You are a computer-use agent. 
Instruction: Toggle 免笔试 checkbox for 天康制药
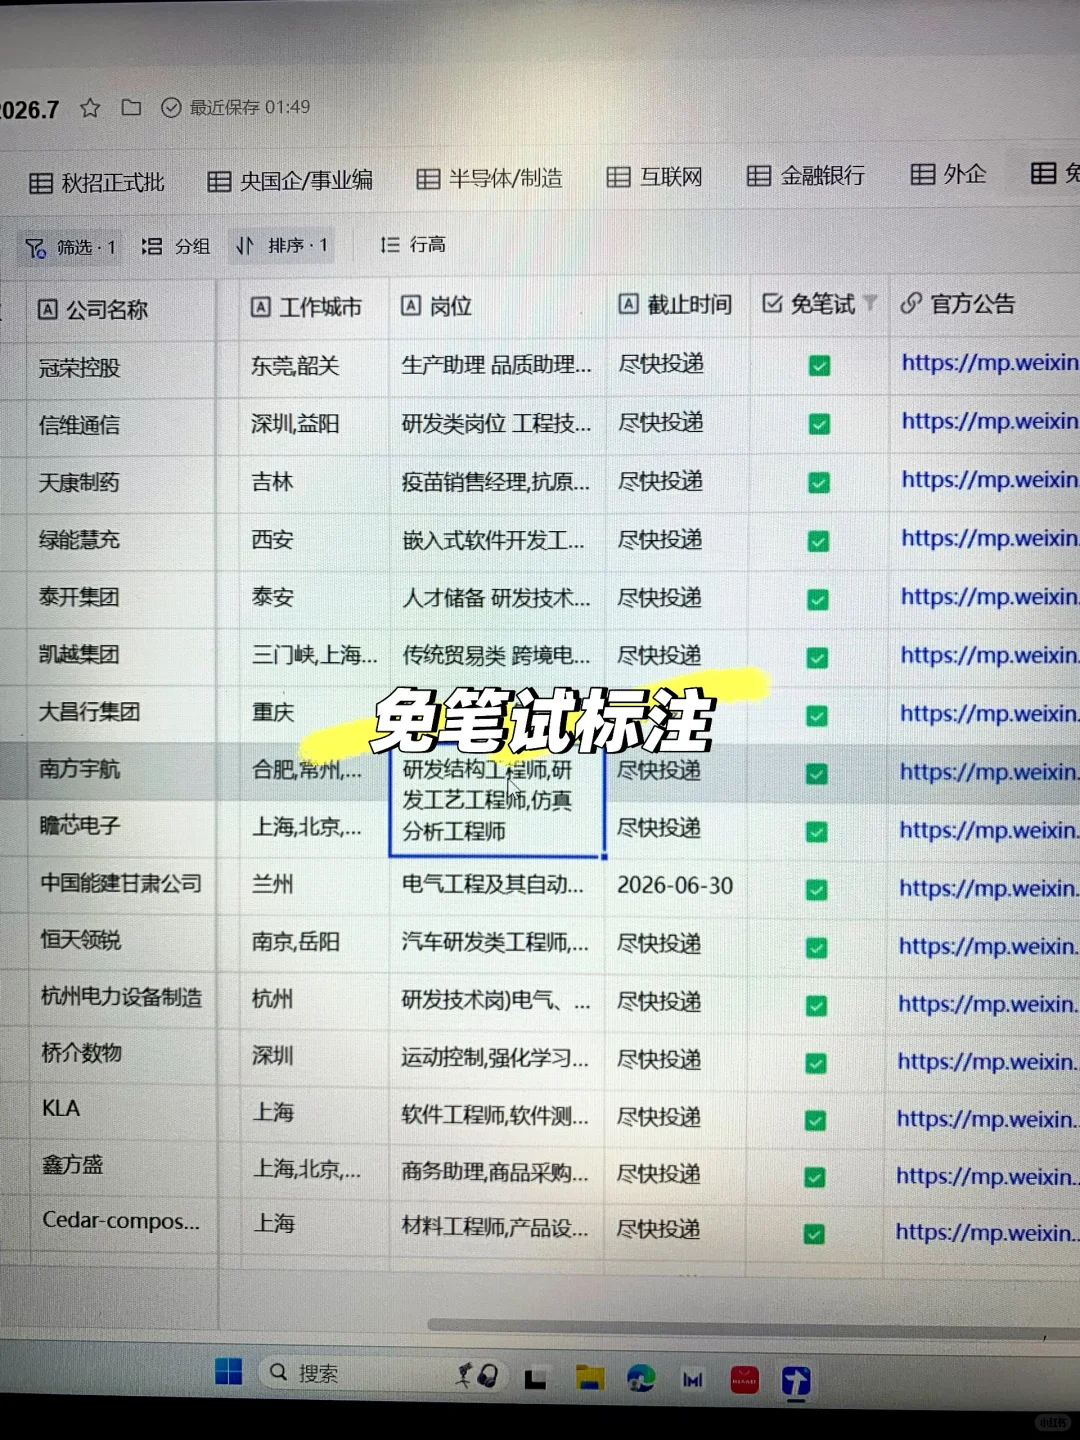coord(819,483)
